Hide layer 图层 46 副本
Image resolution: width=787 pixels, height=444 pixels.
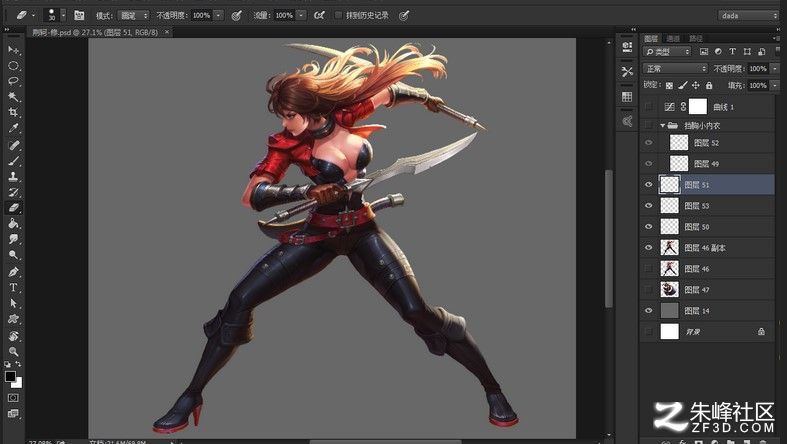648,247
